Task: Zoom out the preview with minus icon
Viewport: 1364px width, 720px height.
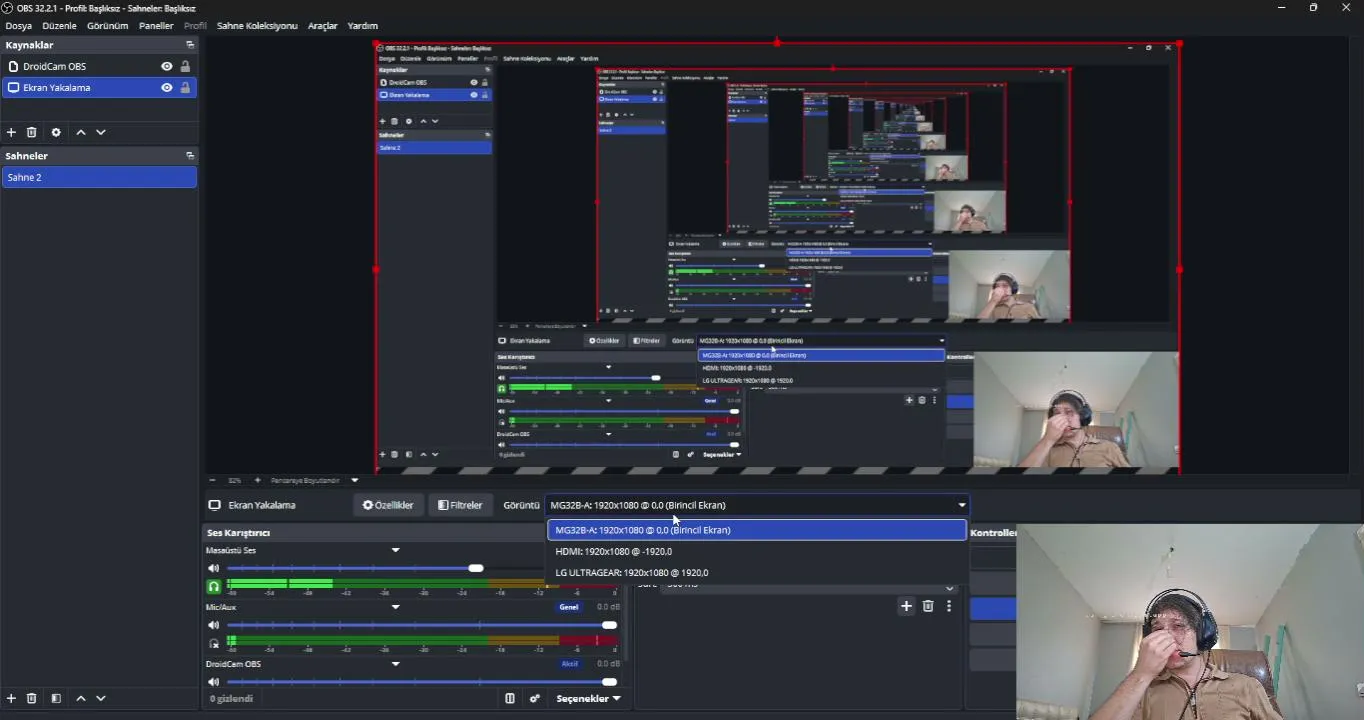Action: 212,480
